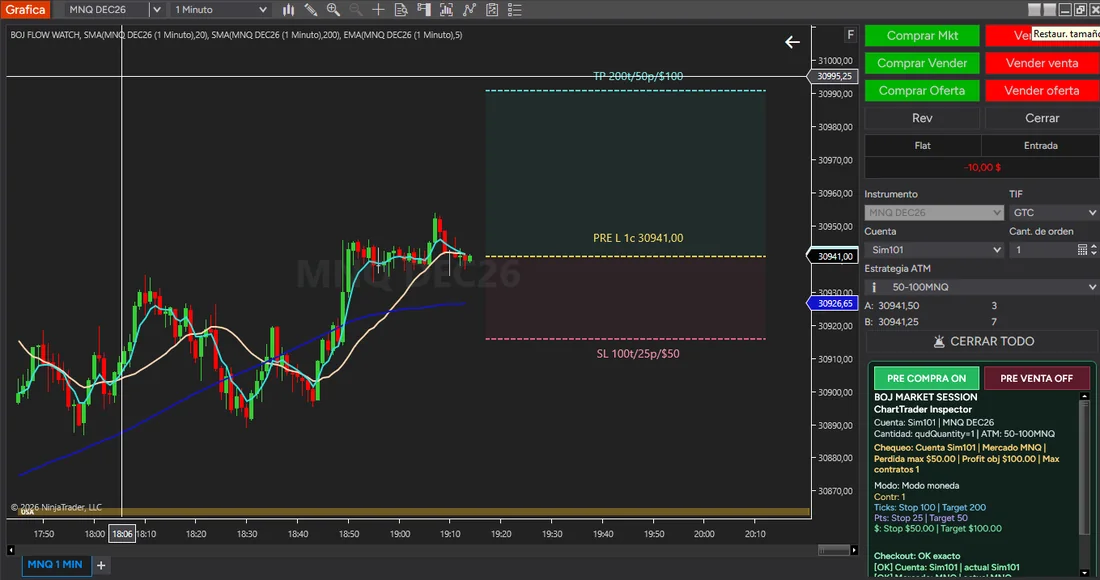Click the Comprar Mkt button
Screen dimensions: 1100x580
tap(922, 36)
